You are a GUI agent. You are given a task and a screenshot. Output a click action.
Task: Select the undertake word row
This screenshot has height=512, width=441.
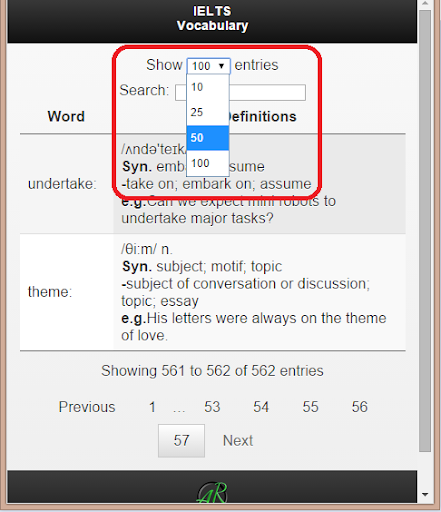click(213, 184)
